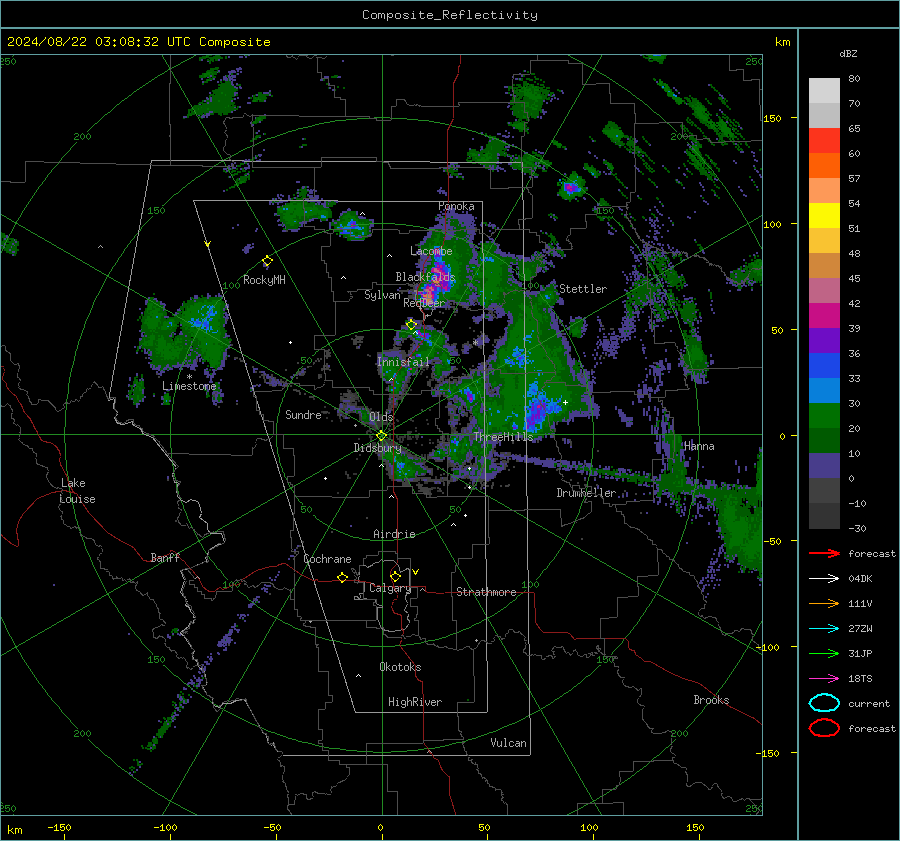Click the Didsbury label
The image size is (900, 841).
pyautogui.click(x=378, y=448)
